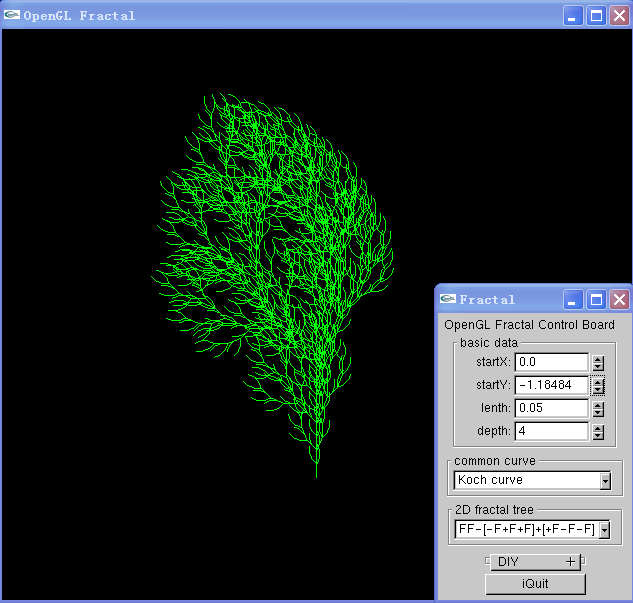Open the common curve dropdown
Screen dimensions: 633x603
click(605, 481)
